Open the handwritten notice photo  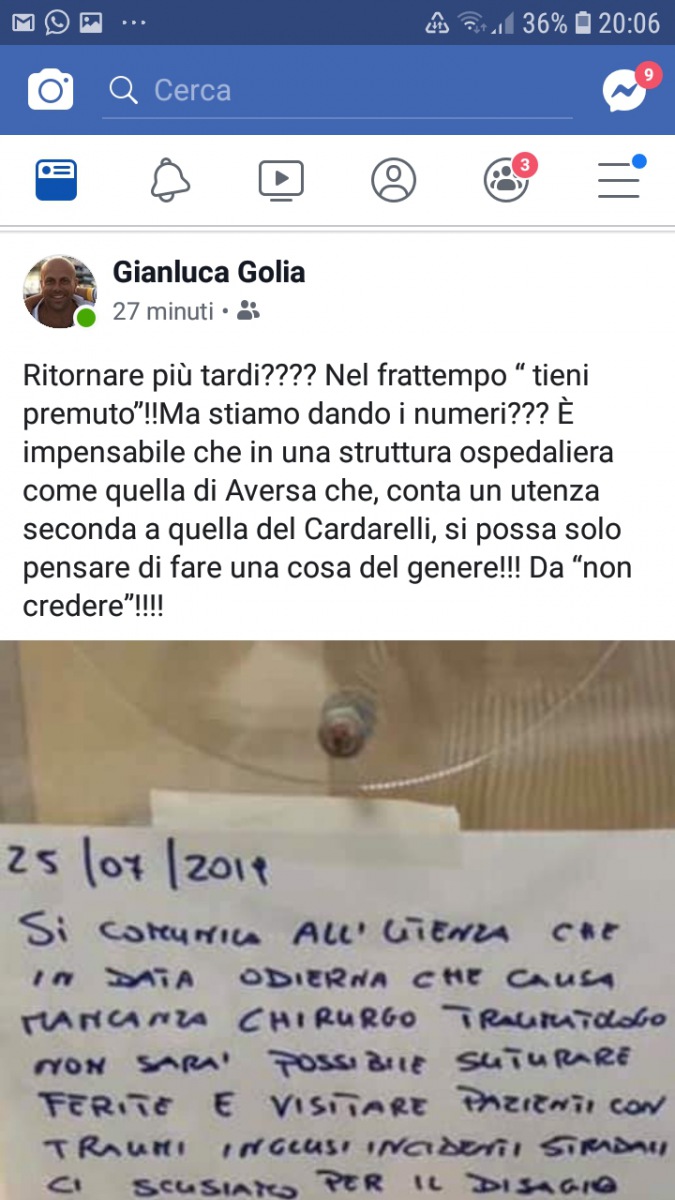[x=337, y=920]
